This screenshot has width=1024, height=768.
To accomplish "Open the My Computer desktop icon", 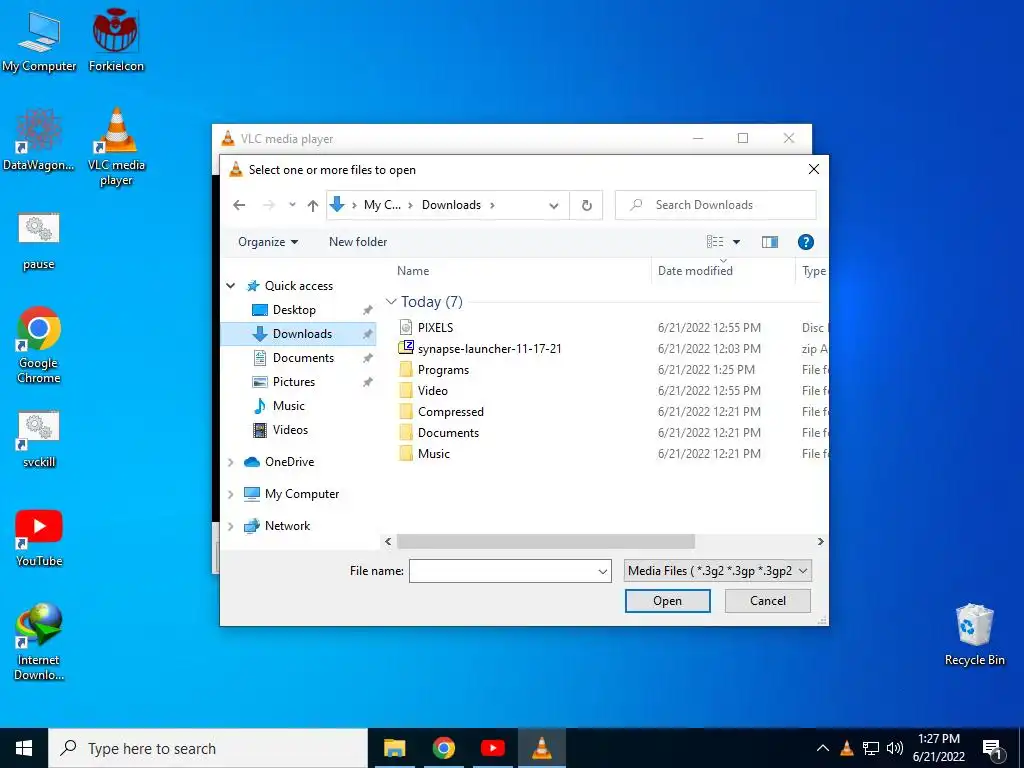I will tap(39, 40).
